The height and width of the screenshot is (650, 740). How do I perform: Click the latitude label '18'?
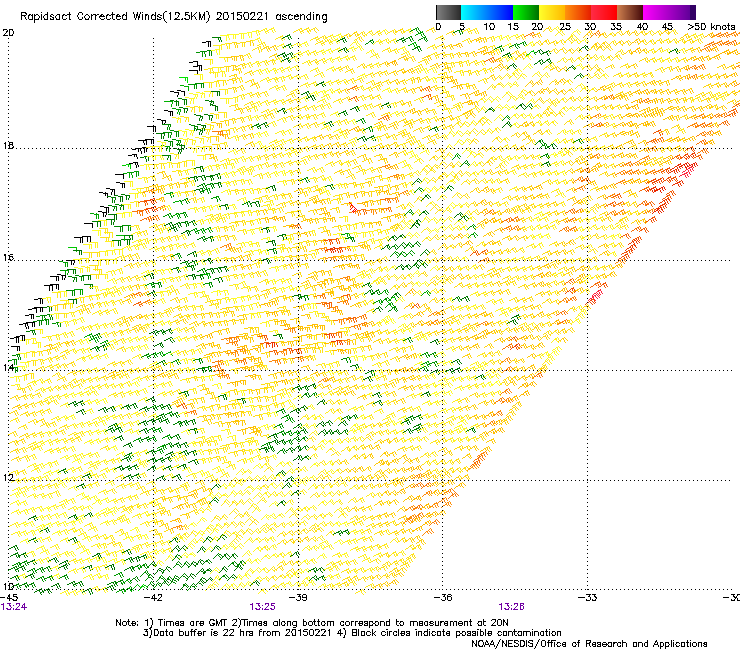pyautogui.click(x=8, y=146)
